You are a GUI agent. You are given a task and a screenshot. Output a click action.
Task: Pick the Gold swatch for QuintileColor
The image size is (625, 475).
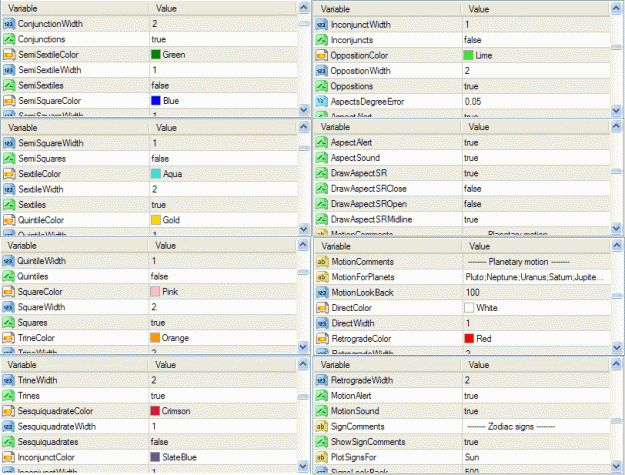[x=155, y=220]
